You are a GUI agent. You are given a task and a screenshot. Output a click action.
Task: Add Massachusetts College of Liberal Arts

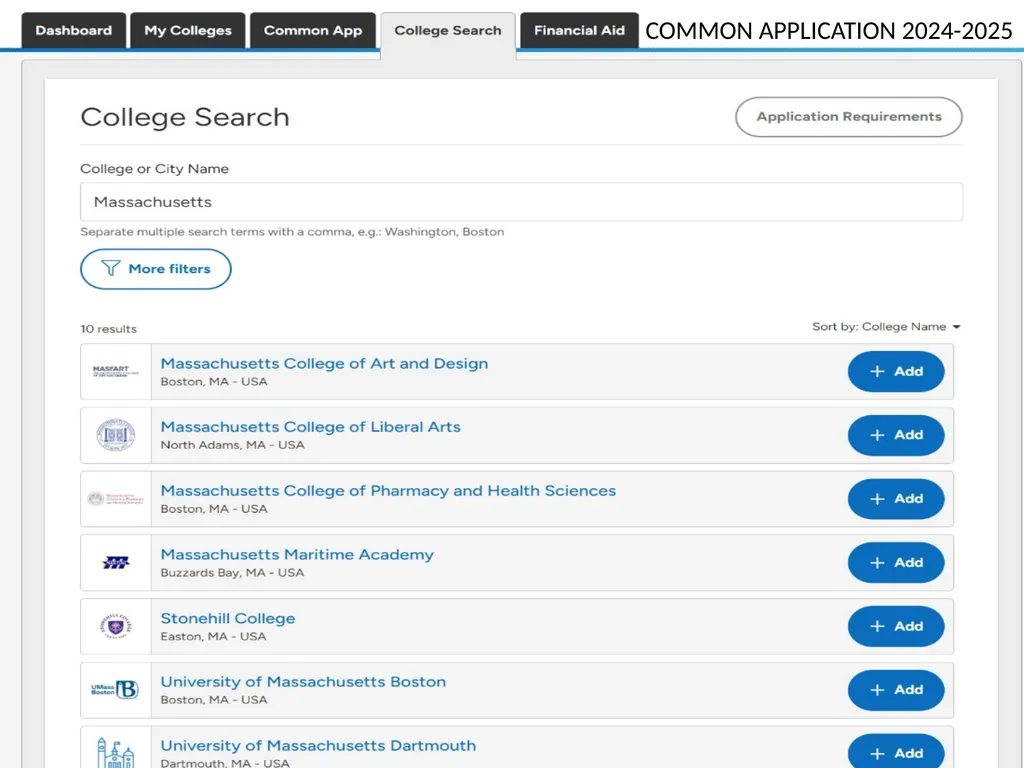[896, 435]
